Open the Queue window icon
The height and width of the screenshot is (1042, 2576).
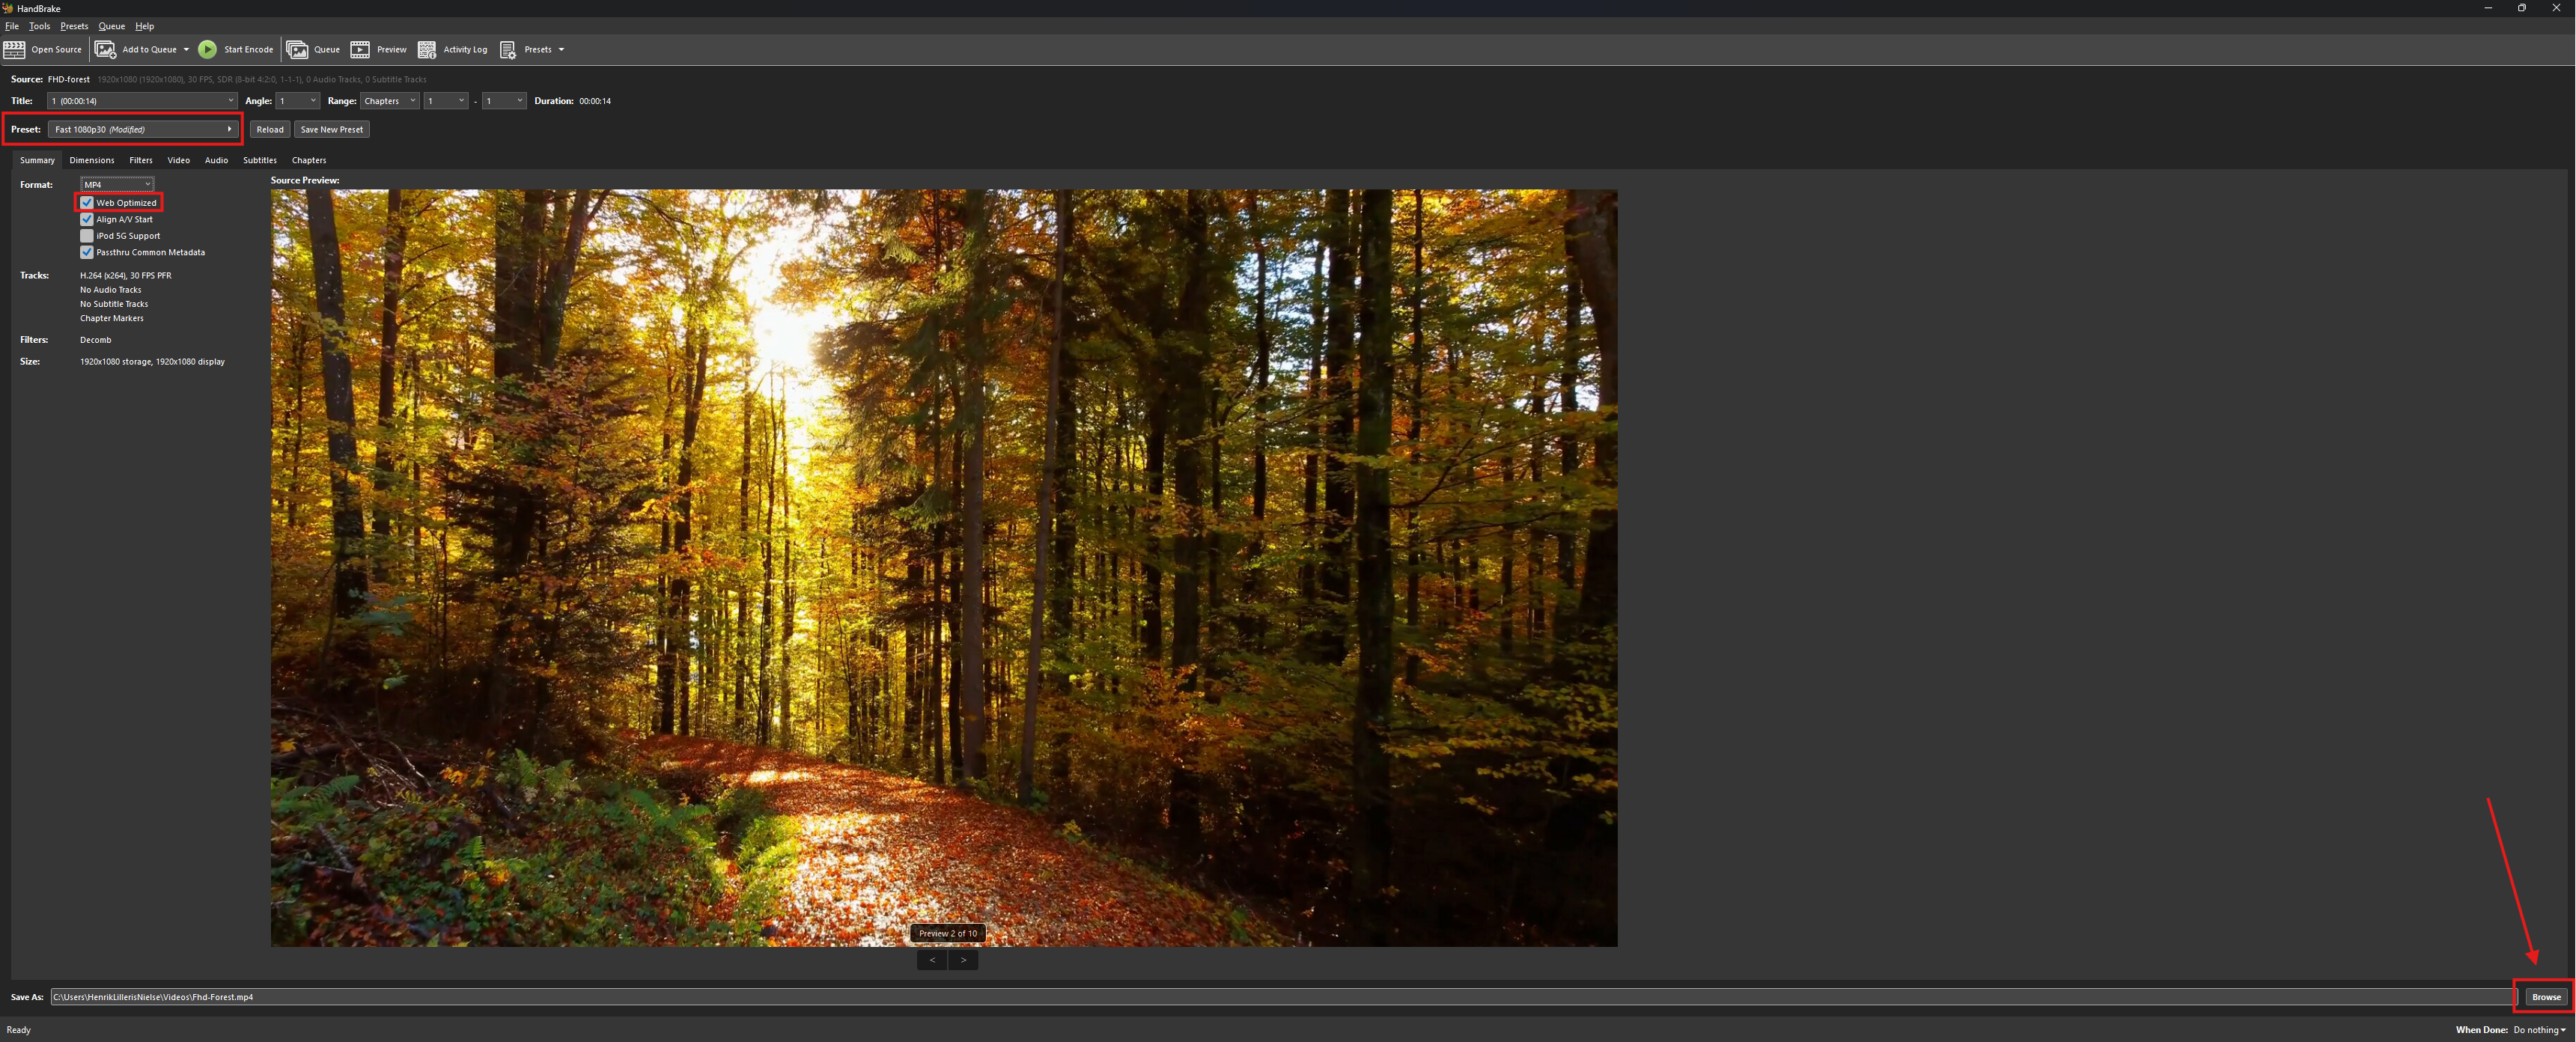tap(297, 49)
